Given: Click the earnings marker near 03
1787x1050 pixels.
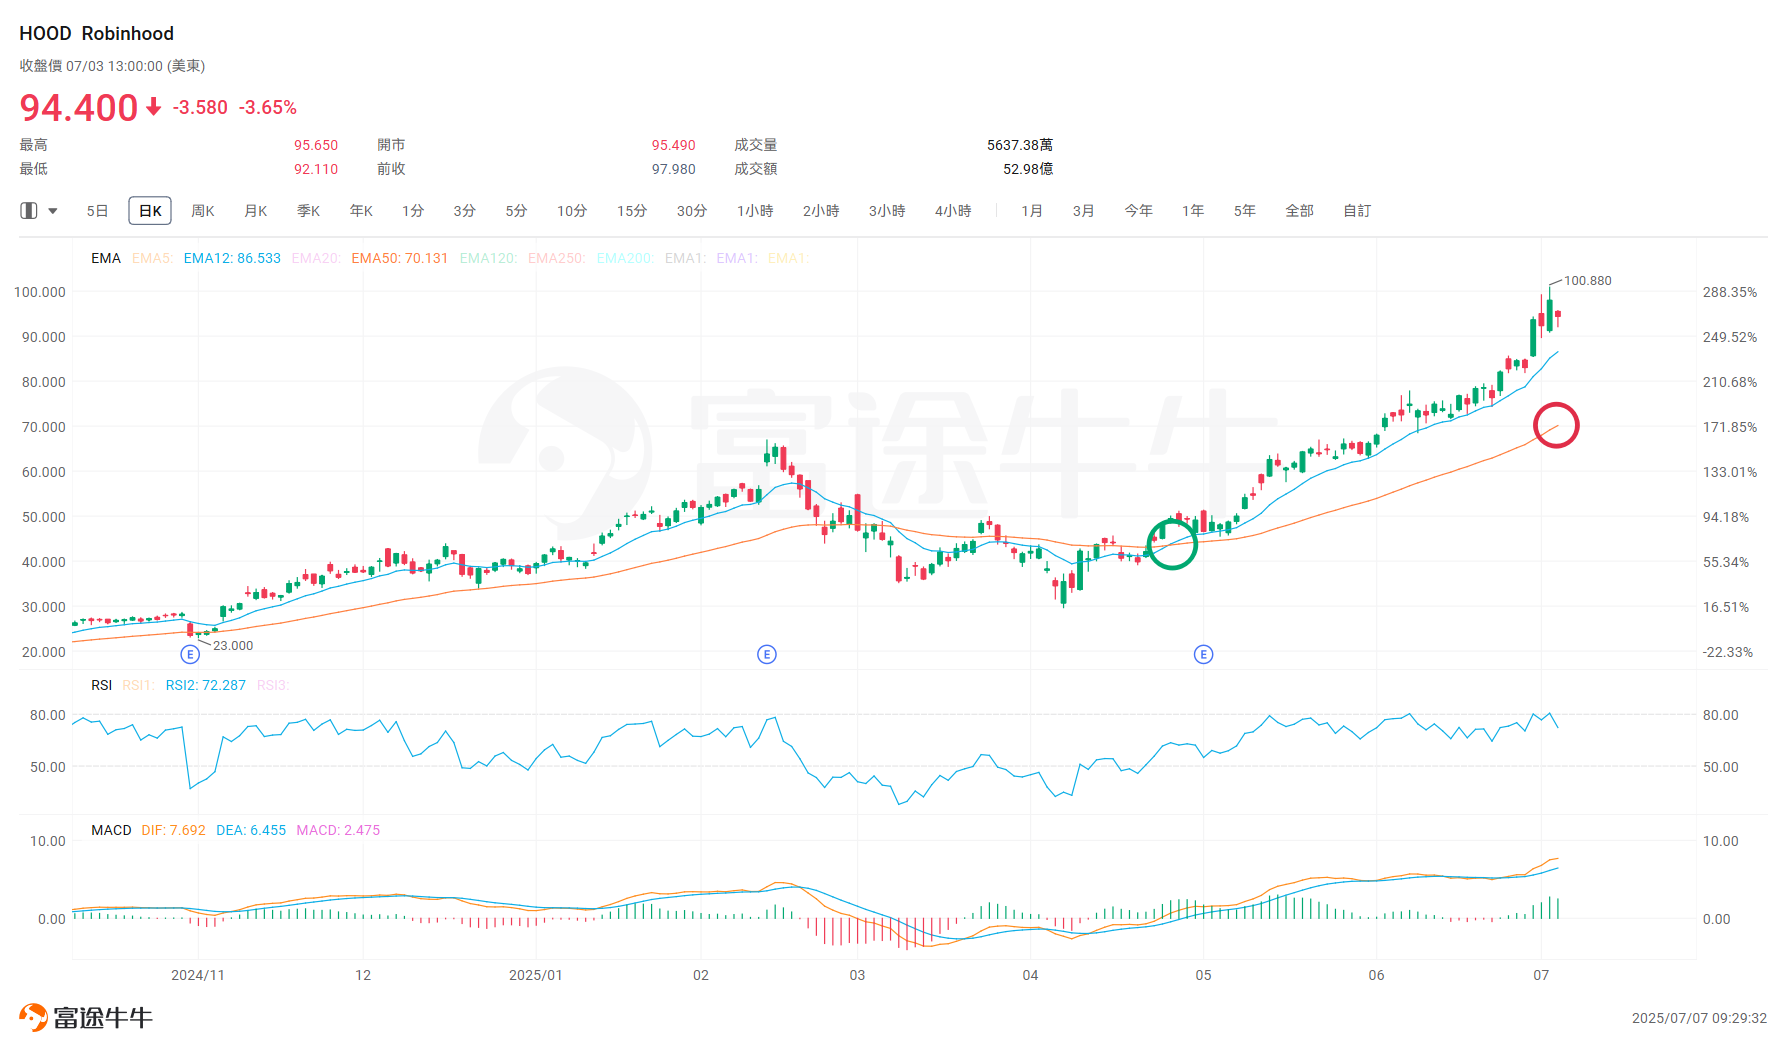Looking at the screenshot, I should tap(767, 654).
